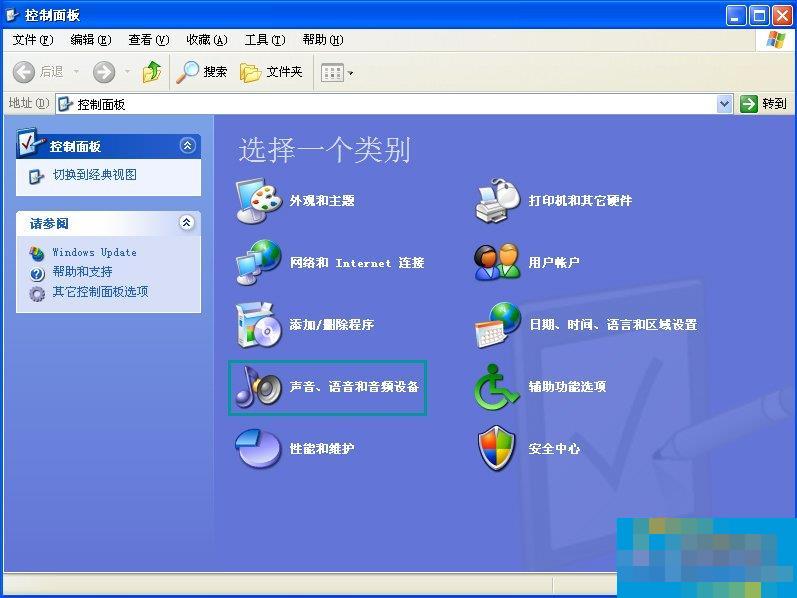Click the 辅助功能选项 accessibility icon
This screenshot has width=797, height=598.
pyautogui.click(x=497, y=387)
